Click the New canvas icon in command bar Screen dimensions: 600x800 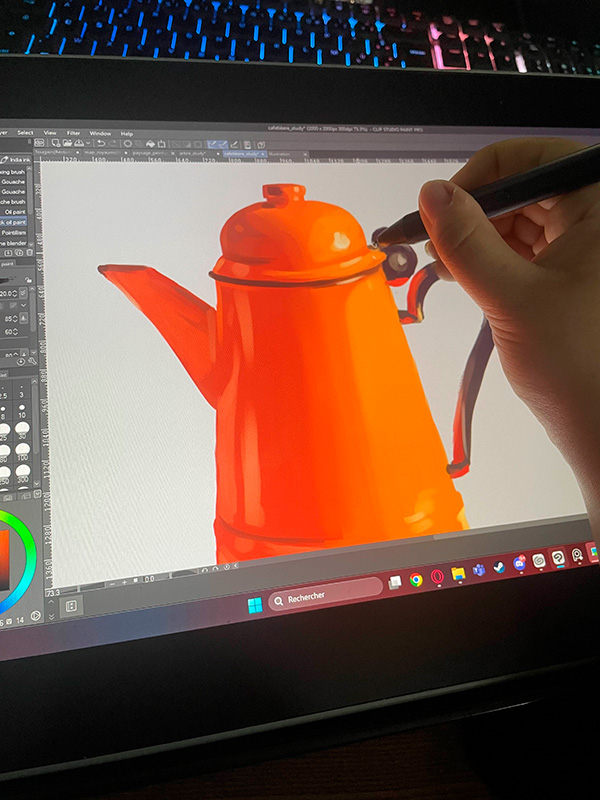click(x=56, y=143)
